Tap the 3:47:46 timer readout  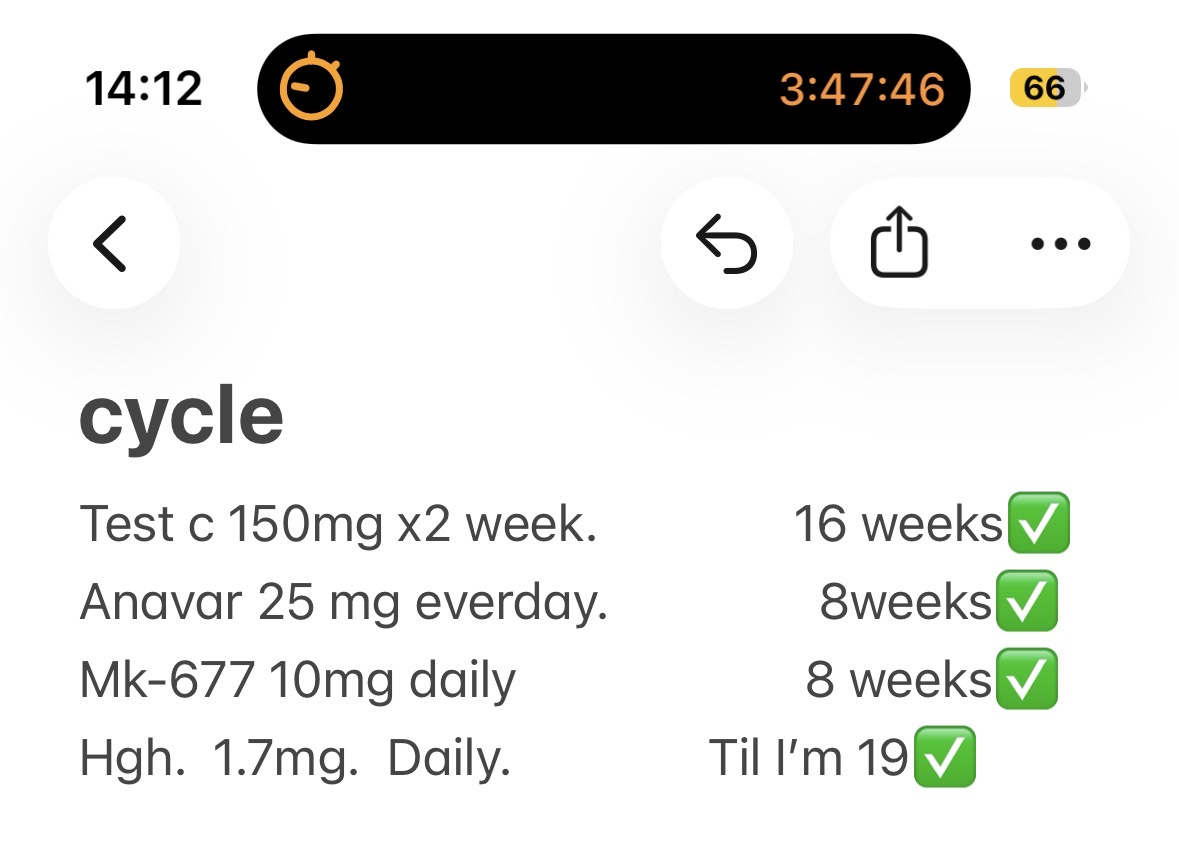click(862, 89)
